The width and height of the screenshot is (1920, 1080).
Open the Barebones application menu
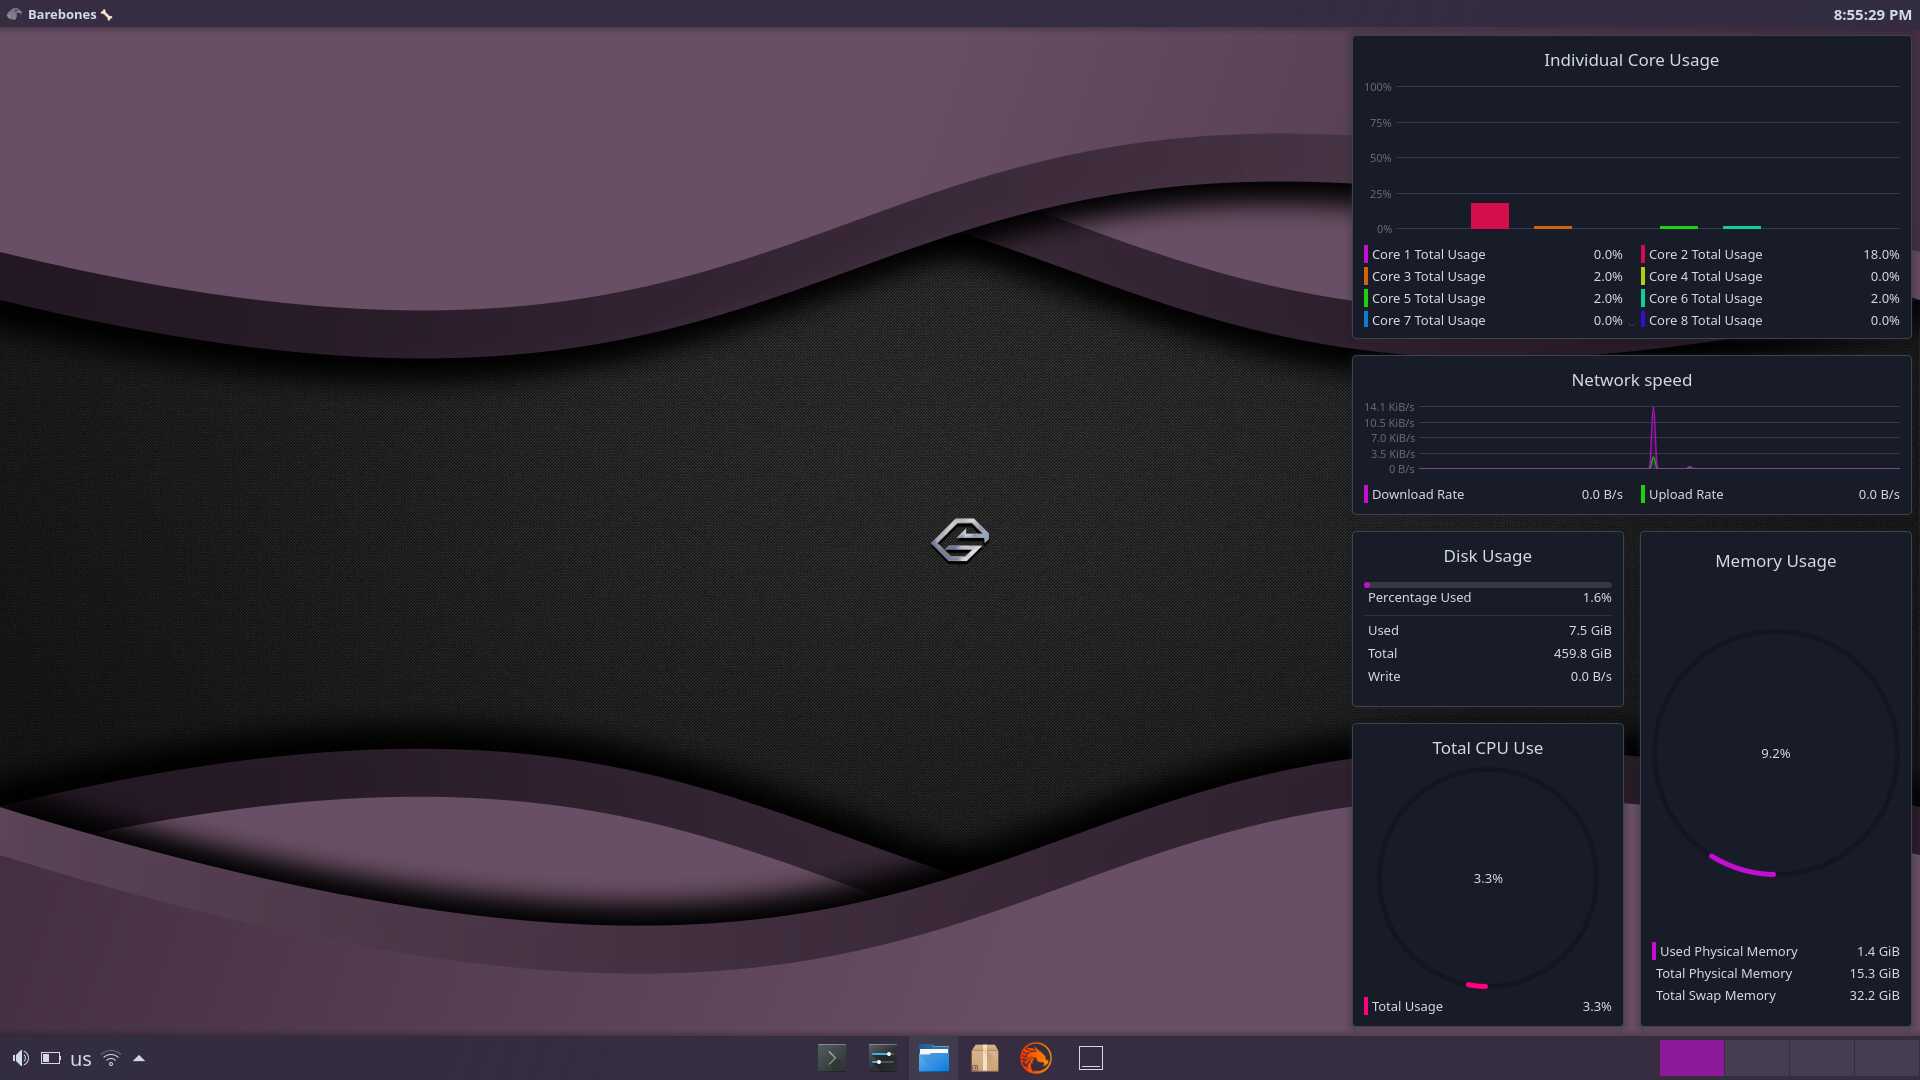point(60,14)
